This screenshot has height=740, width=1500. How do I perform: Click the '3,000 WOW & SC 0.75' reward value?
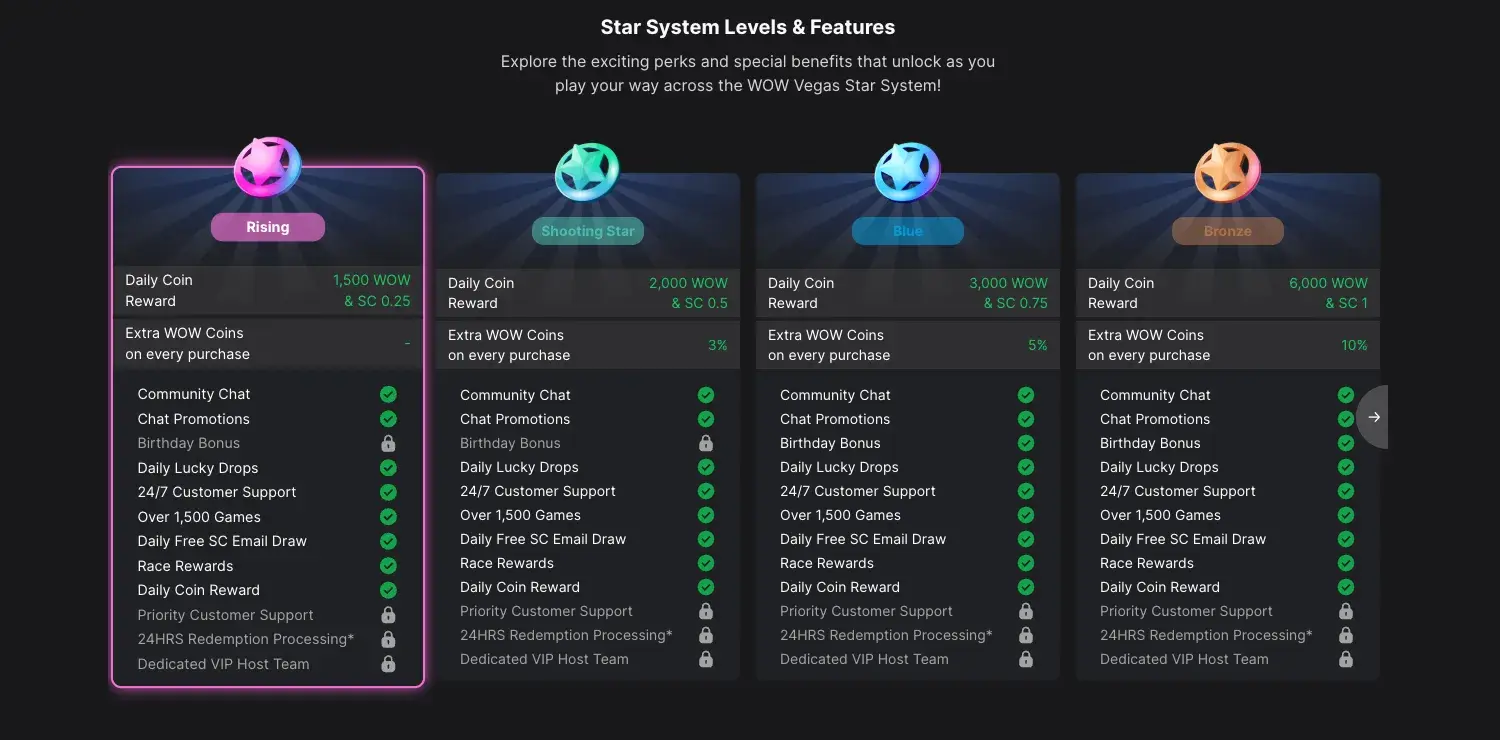point(1009,293)
